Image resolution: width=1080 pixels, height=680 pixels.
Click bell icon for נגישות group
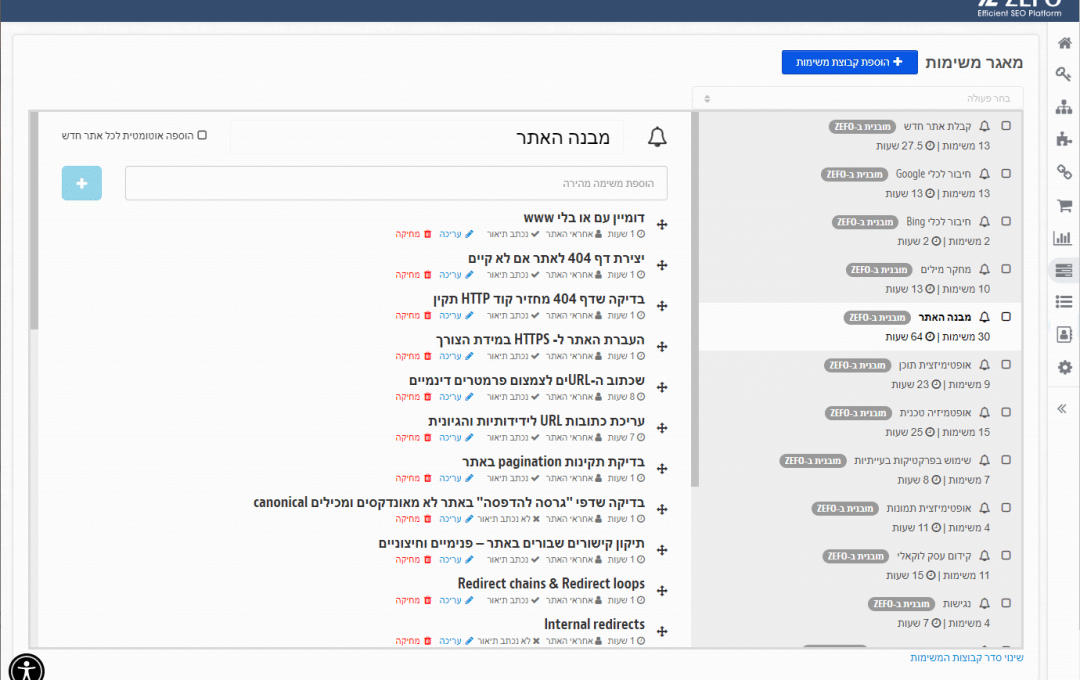[x=984, y=604]
